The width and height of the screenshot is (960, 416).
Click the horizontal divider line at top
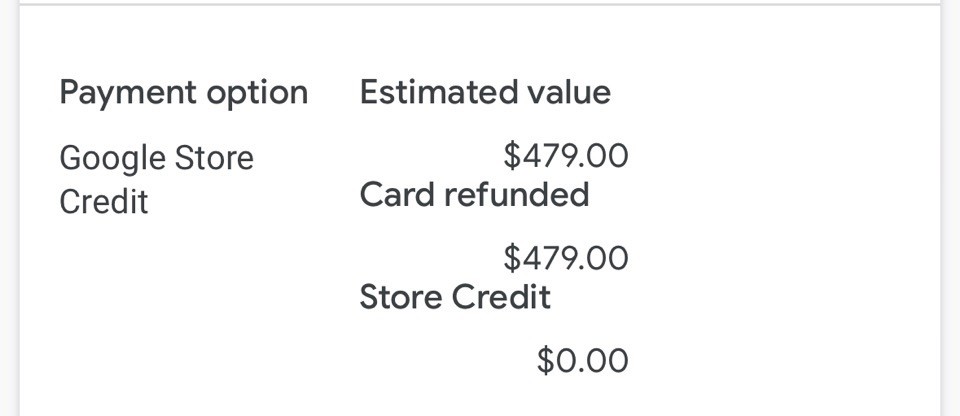[480, 4]
